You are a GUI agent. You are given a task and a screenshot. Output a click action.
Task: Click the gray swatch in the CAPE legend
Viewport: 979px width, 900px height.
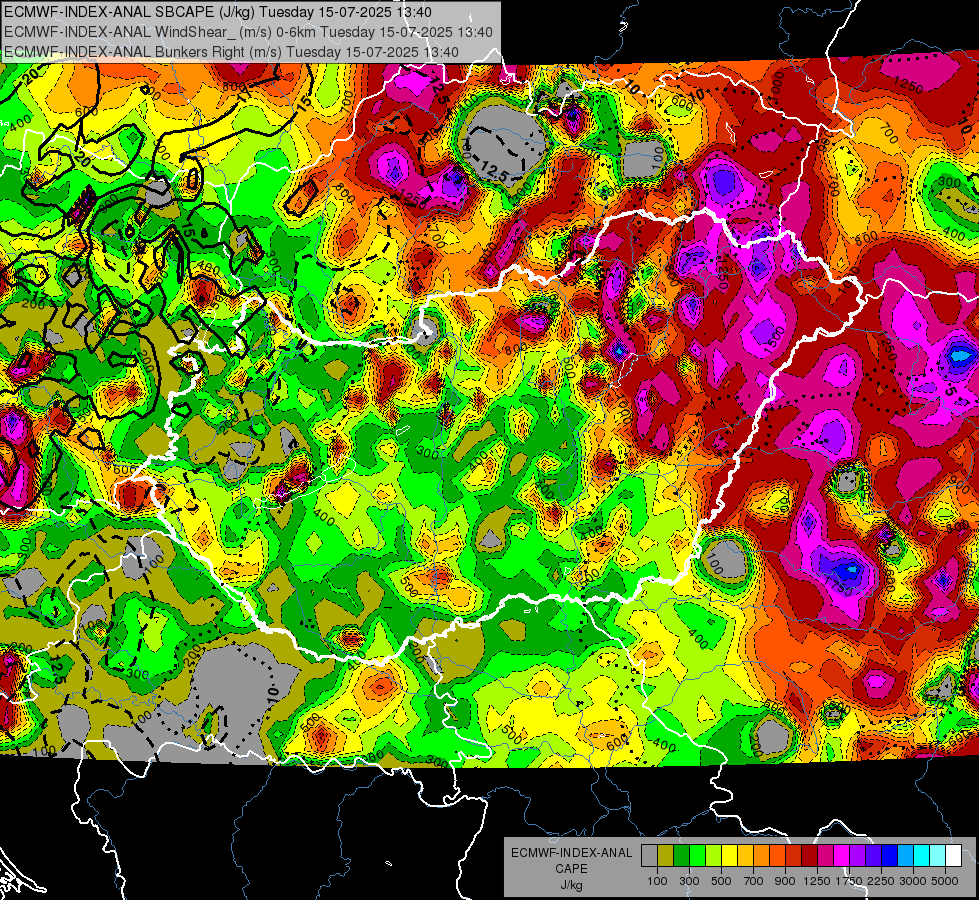(x=649, y=856)
